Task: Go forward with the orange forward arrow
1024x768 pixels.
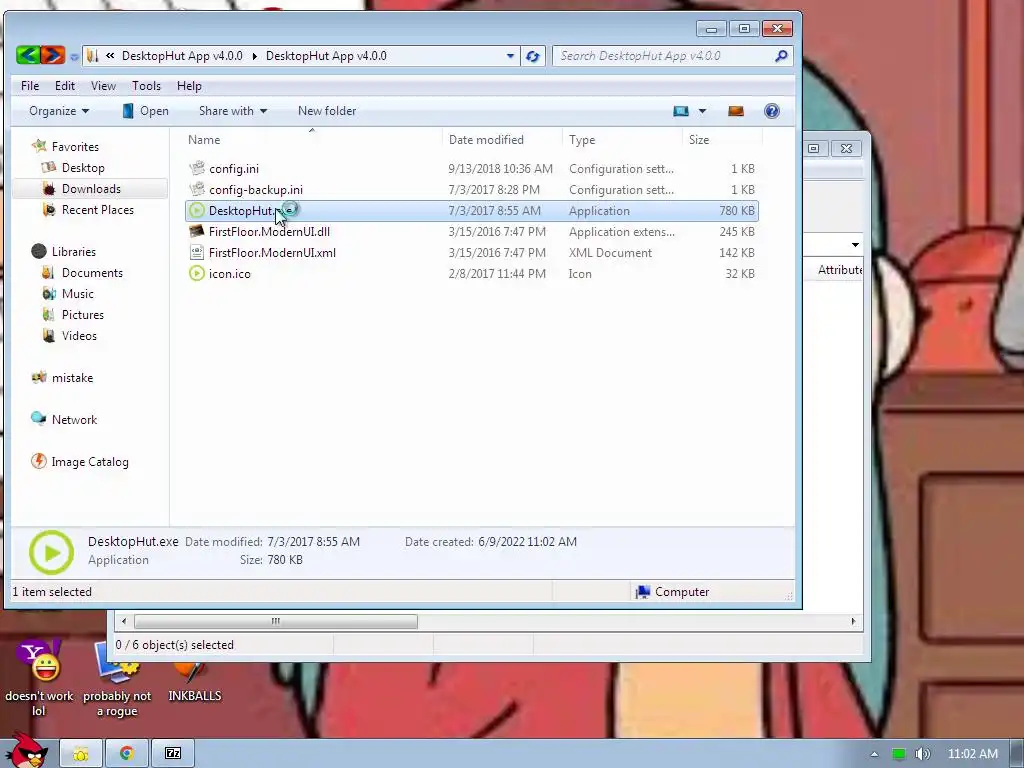Action: point(53,56)
